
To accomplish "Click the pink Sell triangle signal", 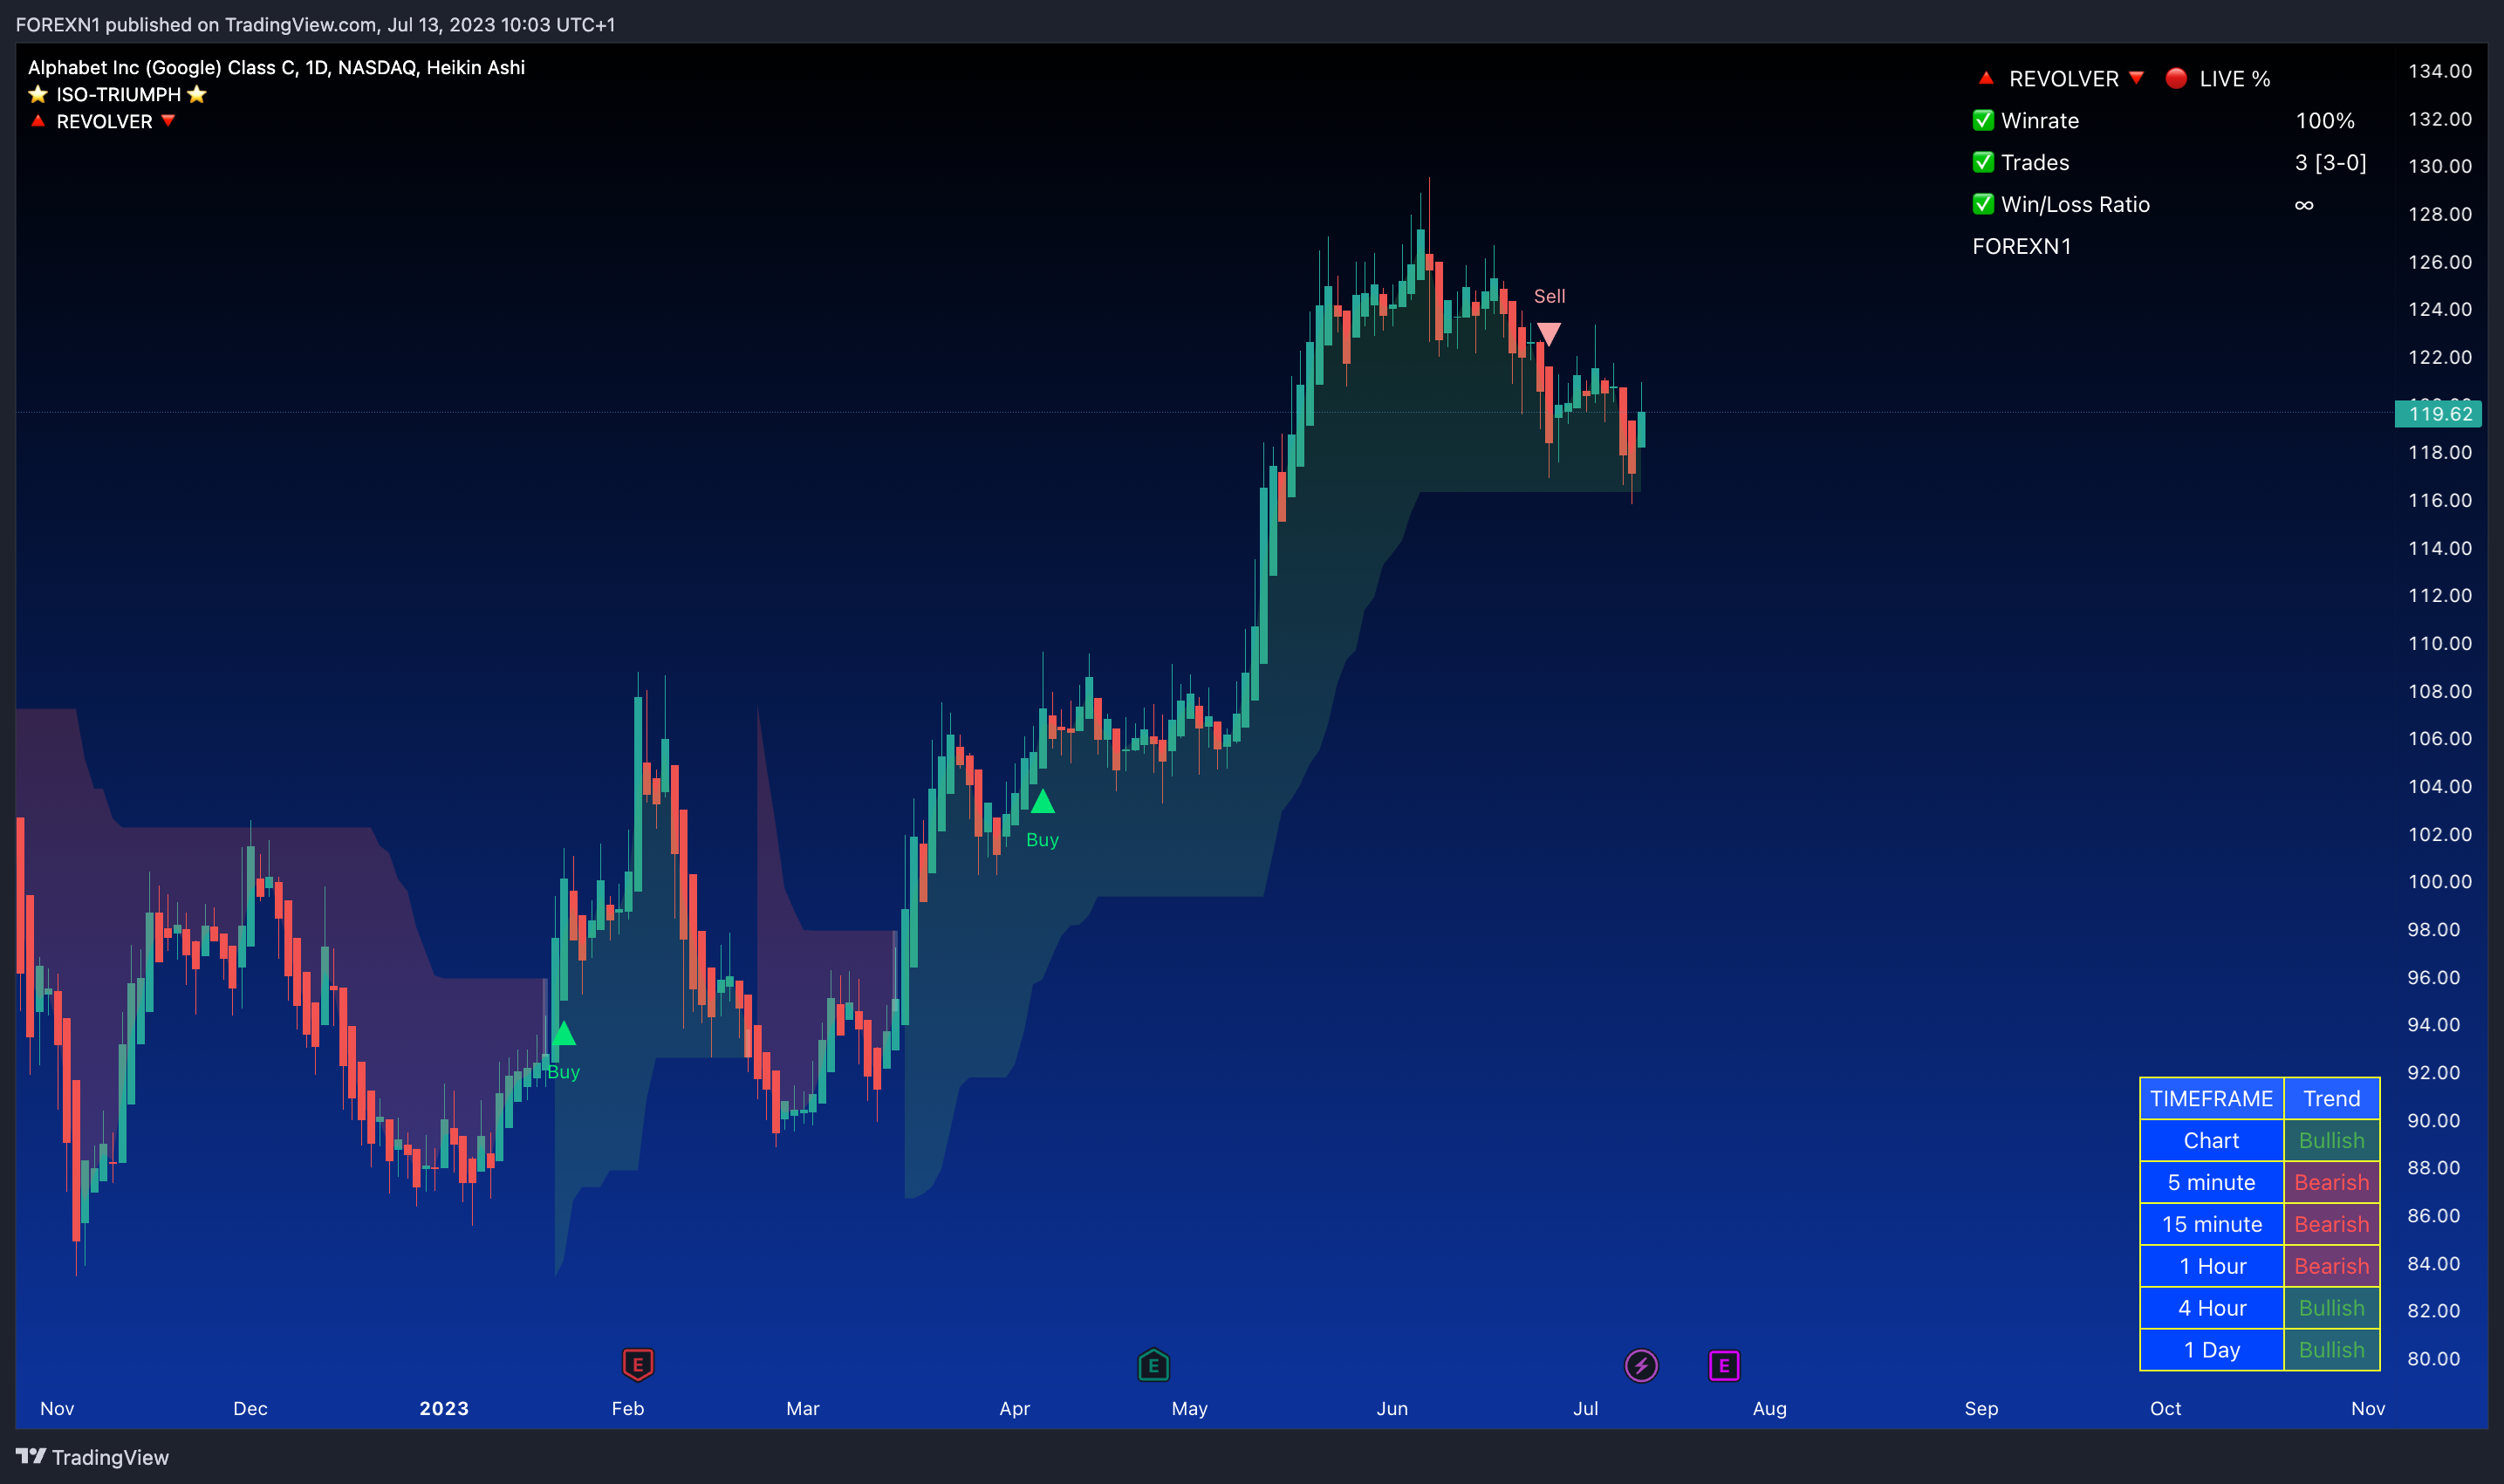I will 1548,334.
